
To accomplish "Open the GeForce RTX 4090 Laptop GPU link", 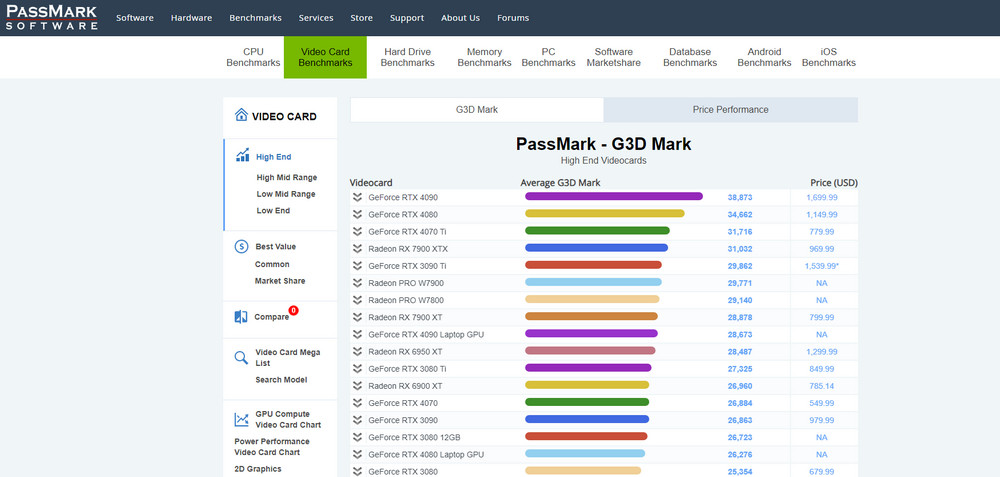I will tap(426, 335).
